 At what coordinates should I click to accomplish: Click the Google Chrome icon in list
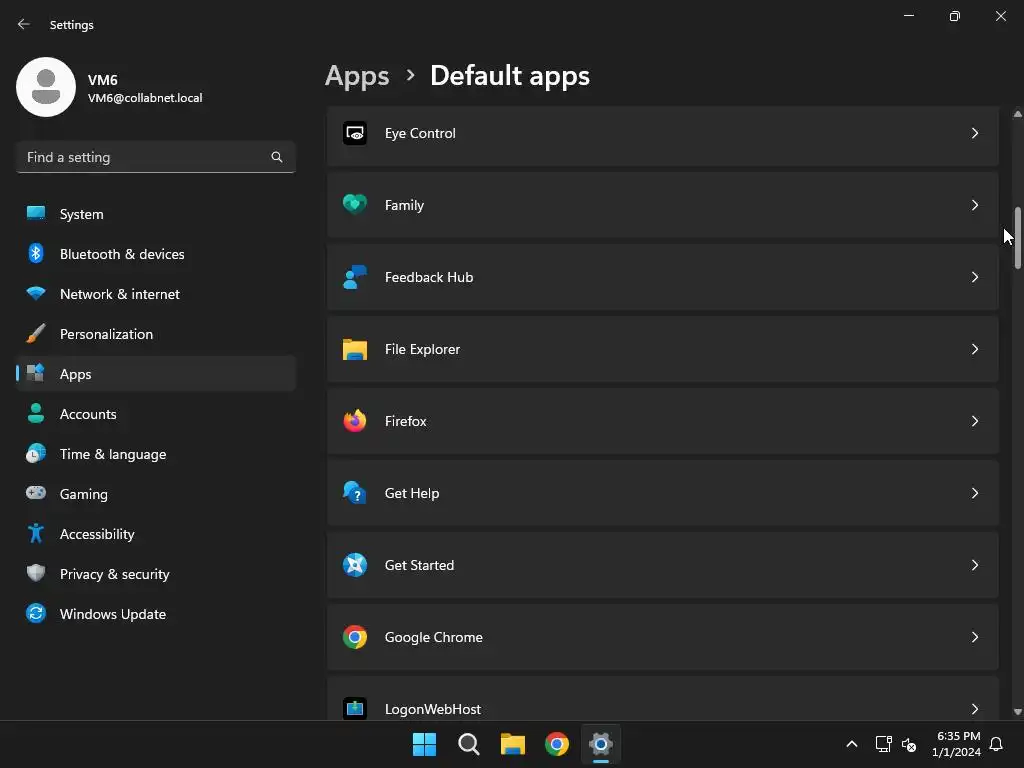pyautogui.click(x=355, y=637)
